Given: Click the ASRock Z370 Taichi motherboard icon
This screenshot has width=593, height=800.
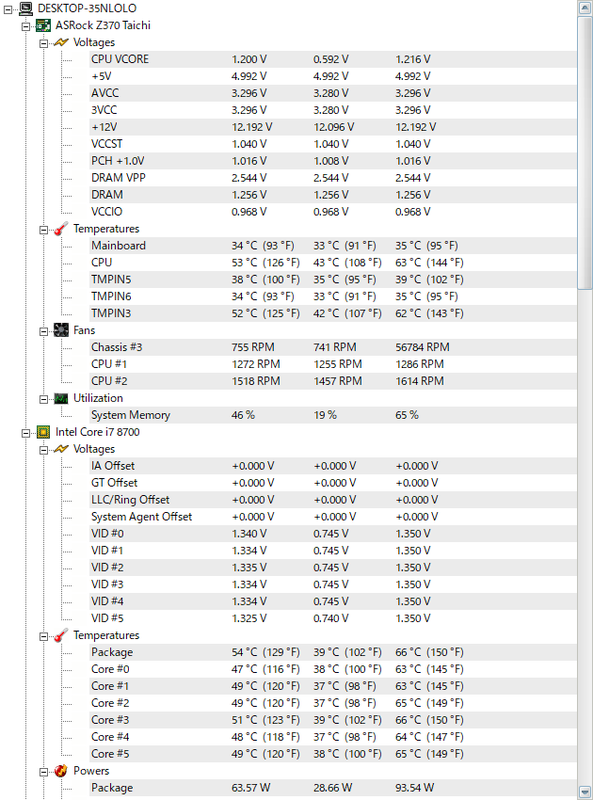Looking at the screenshot, I should click(43, 25).
